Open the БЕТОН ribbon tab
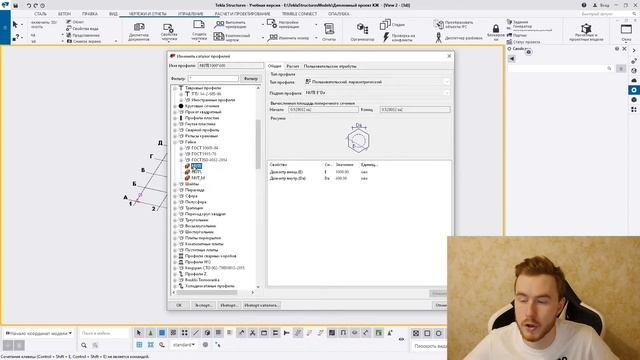The width and height of the screenshot is (640, 360). tap(64, 14)
